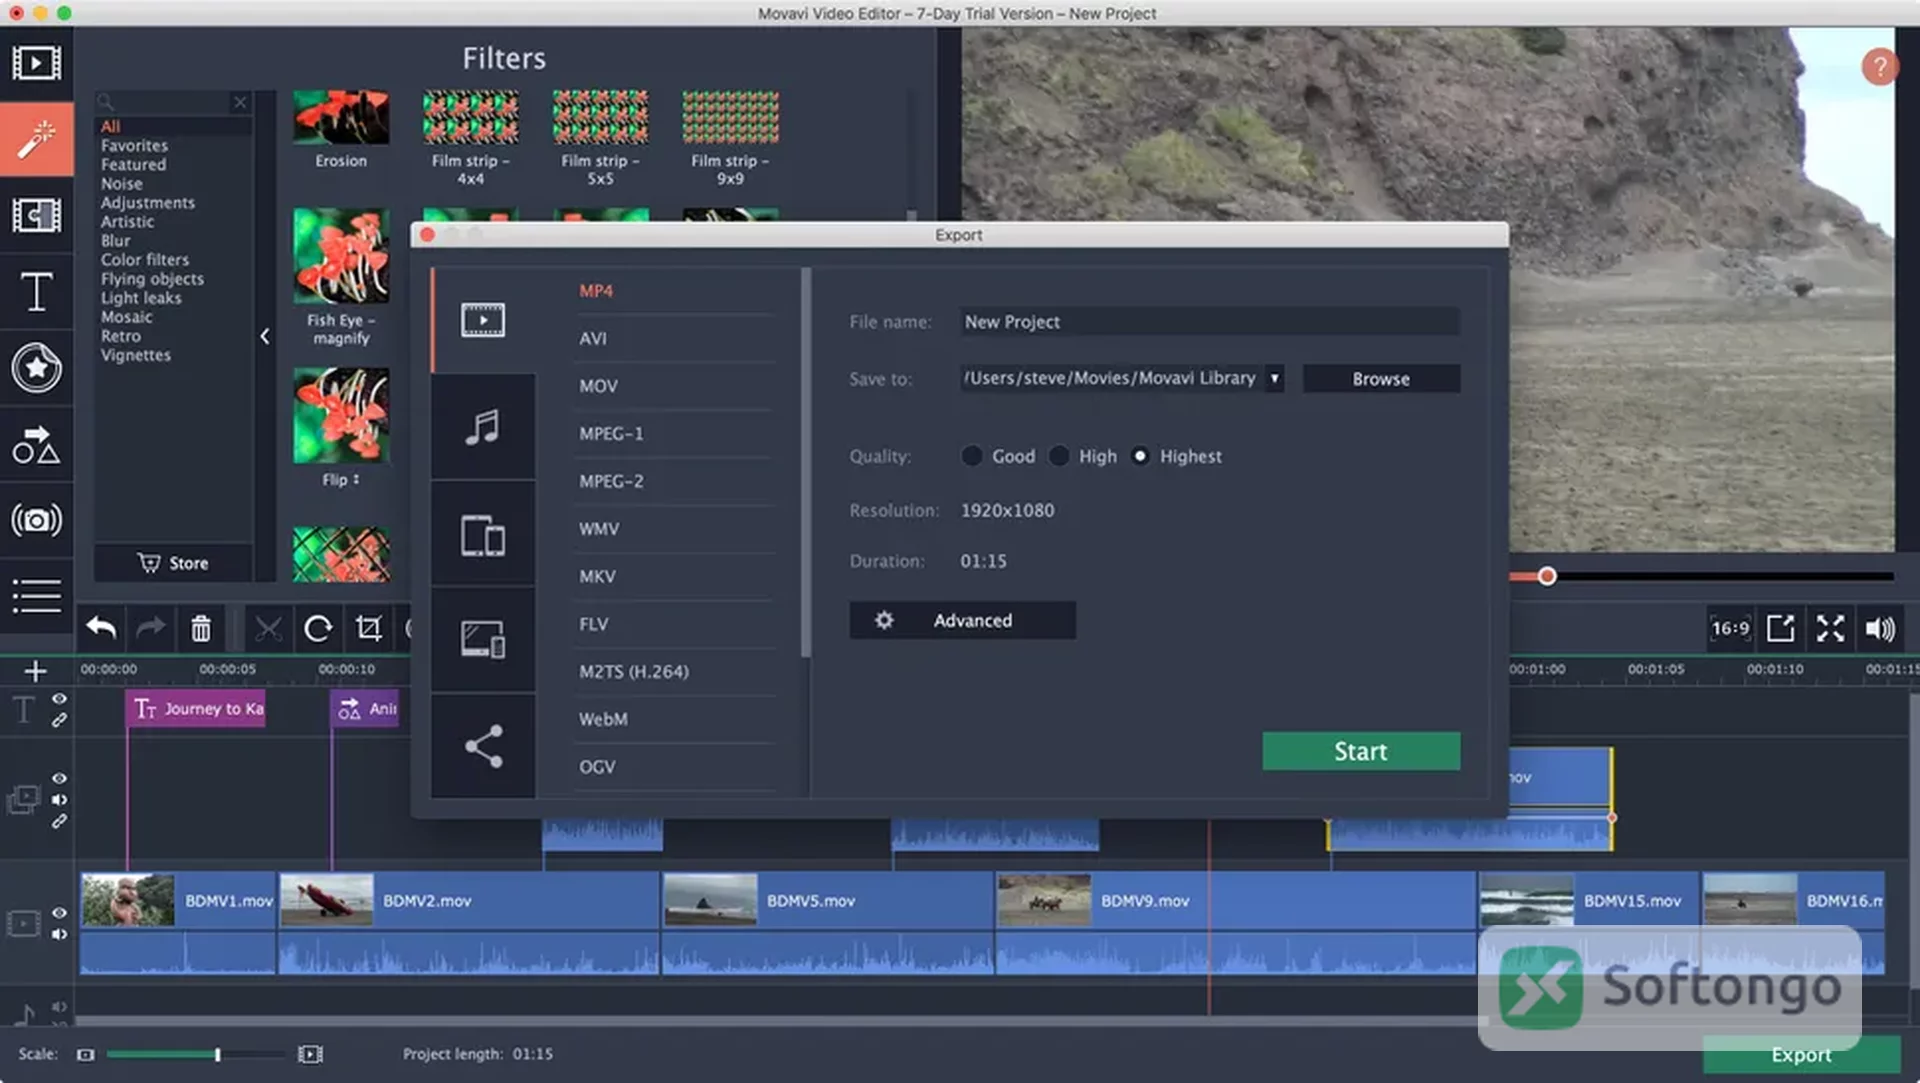Open the Media import panel icon
Viewport: 1920px width, 1083px height.
36,63
